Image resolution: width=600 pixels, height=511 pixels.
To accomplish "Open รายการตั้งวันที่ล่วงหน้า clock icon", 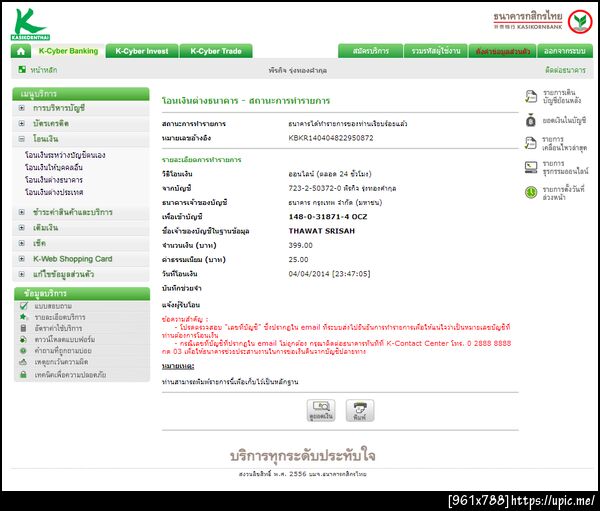I will (x=531, y=192).
